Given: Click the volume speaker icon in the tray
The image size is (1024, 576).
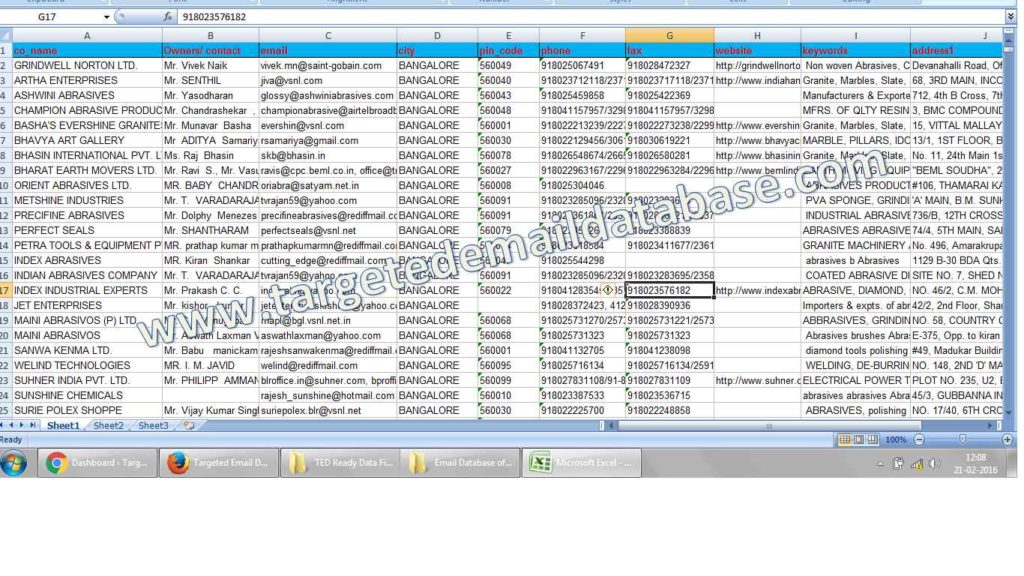Looking at the screenshot, I should click(x=935, y=464).
